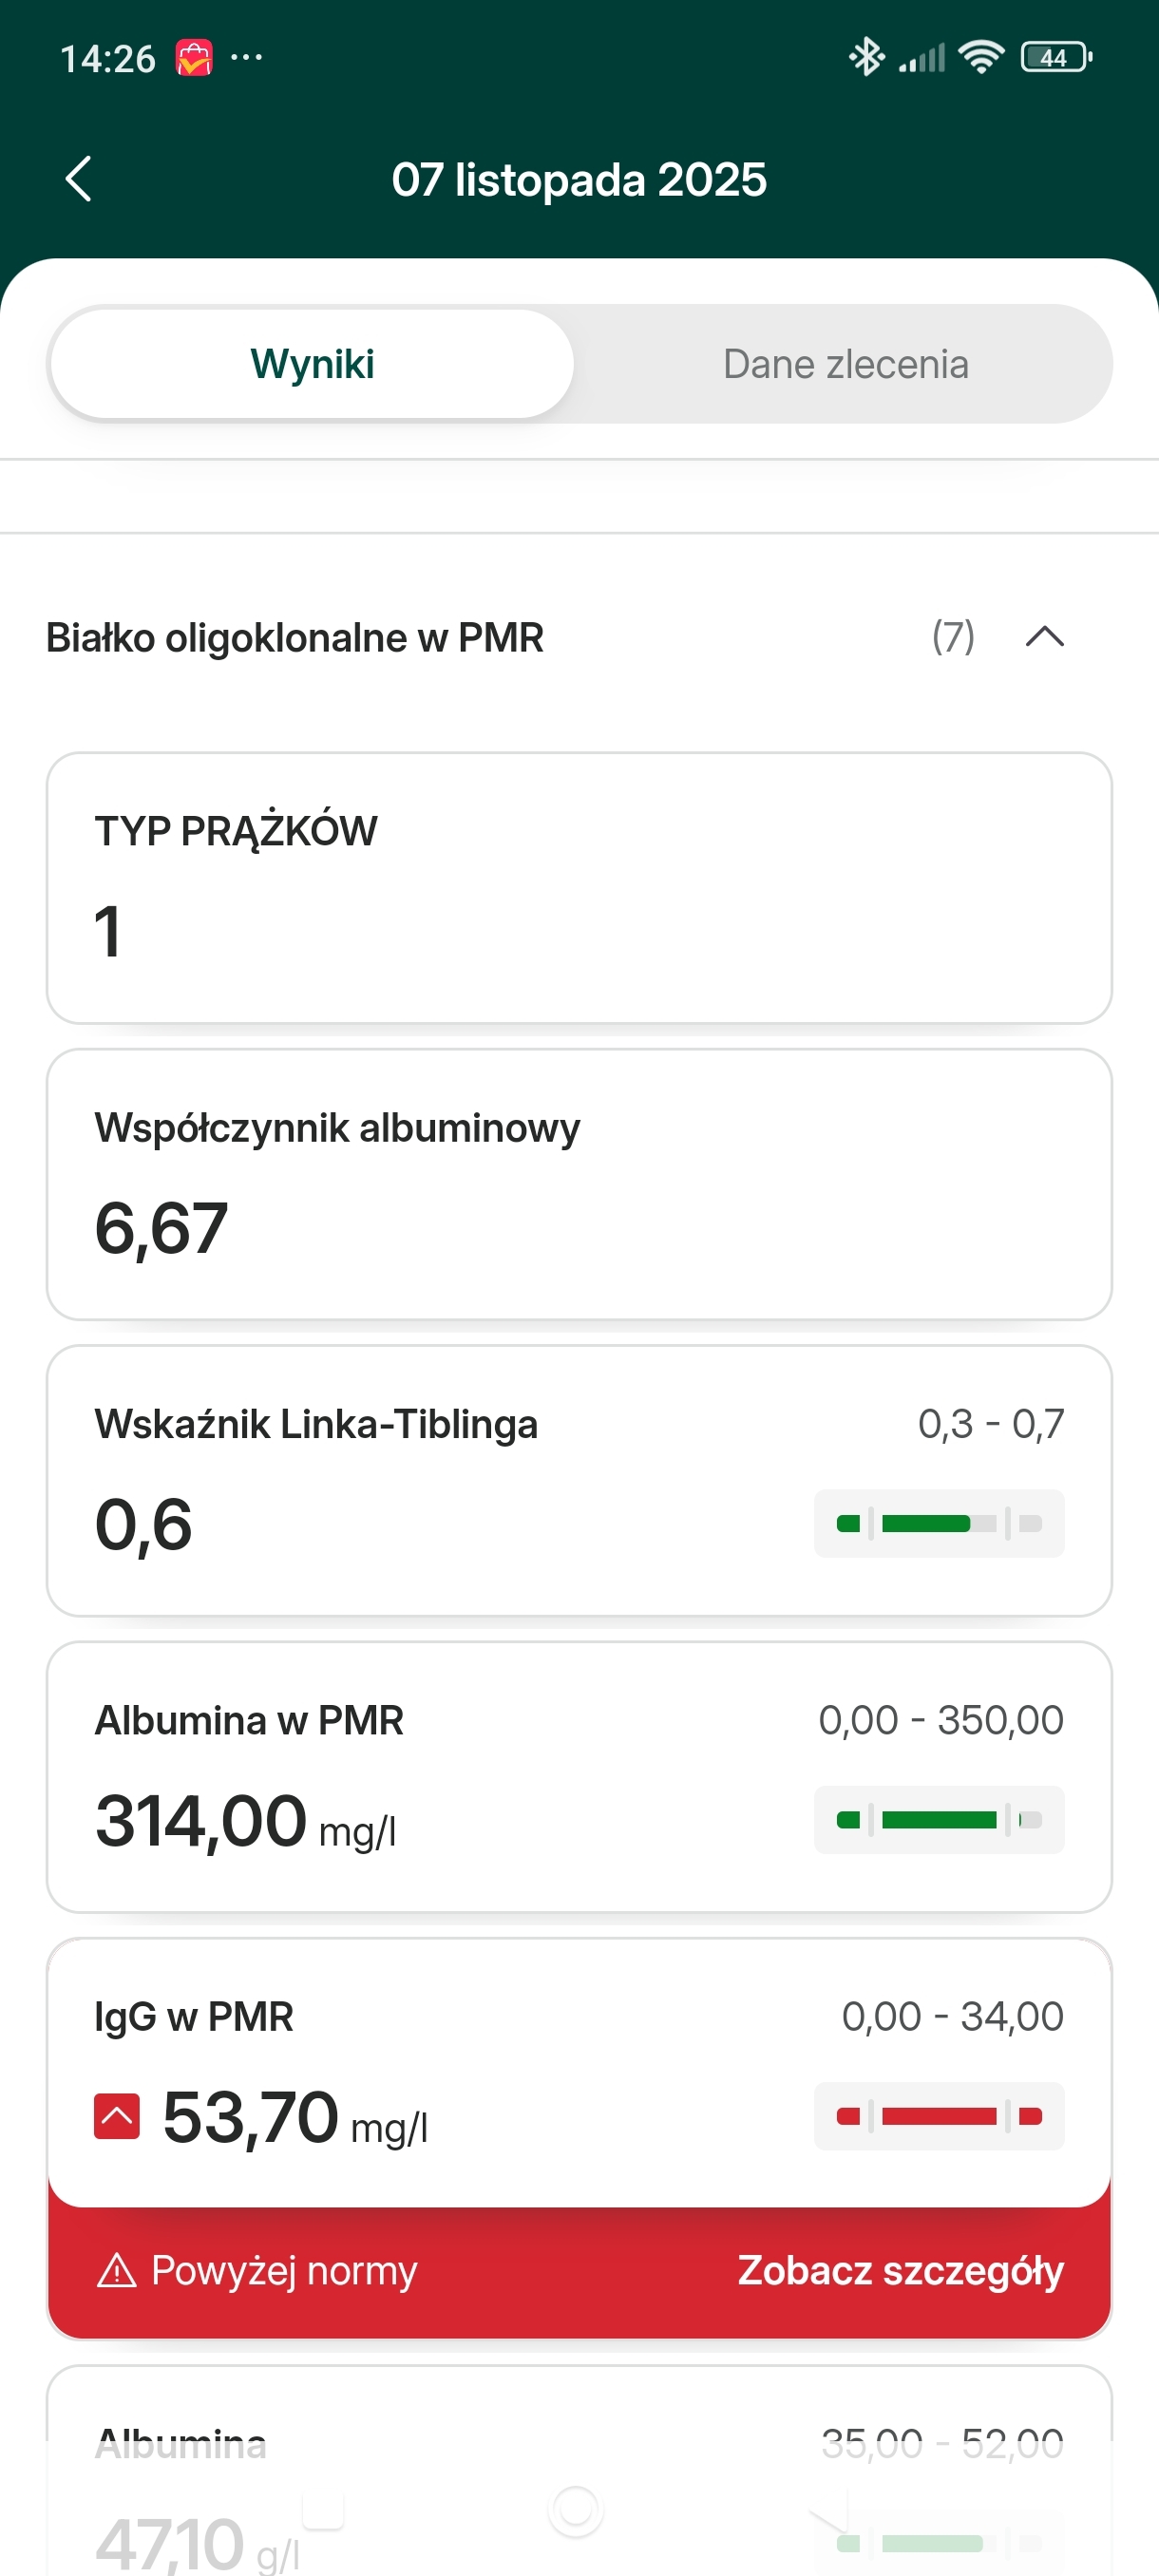Switch to the Wyniki tab
This screenshot has height=2576, width=1159.
[x=312, y=364]
